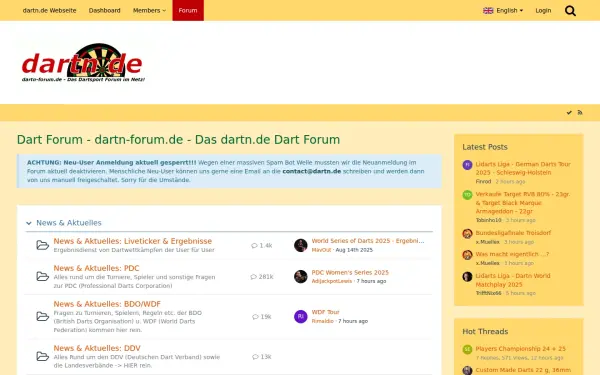This screenshot has width=600, height=375.
Task: Open the English language dropdown
Action: coord(503,10)
